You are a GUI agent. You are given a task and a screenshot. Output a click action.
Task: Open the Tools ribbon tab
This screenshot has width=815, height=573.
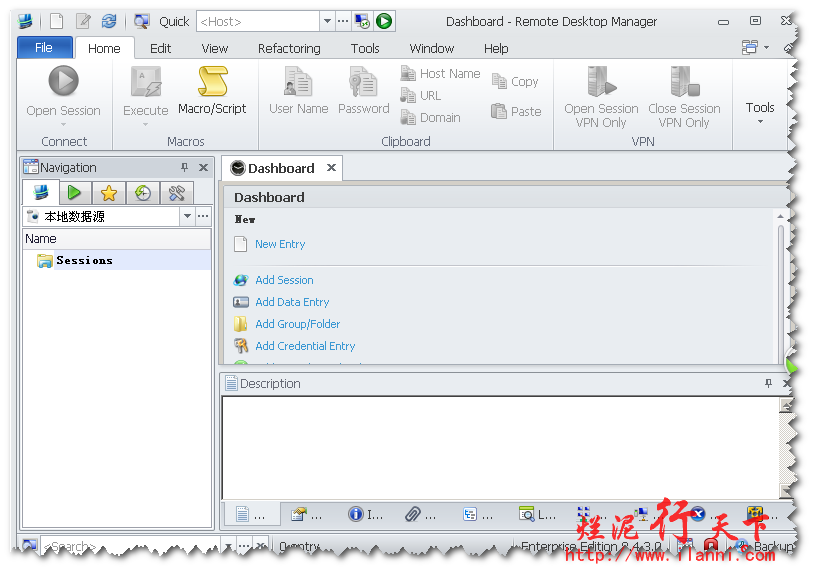tap(365, 48)
